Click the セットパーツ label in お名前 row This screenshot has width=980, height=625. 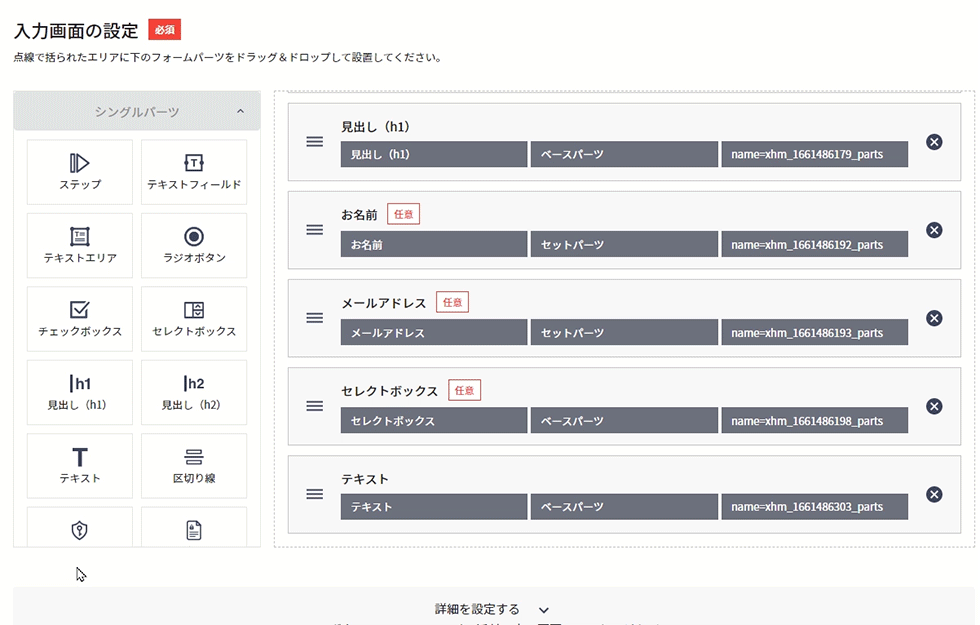tap(624, 245)
